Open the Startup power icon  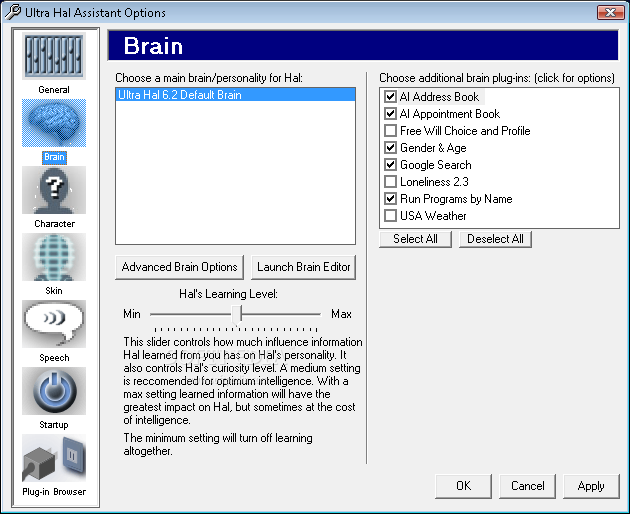click(x=54, y=391)
